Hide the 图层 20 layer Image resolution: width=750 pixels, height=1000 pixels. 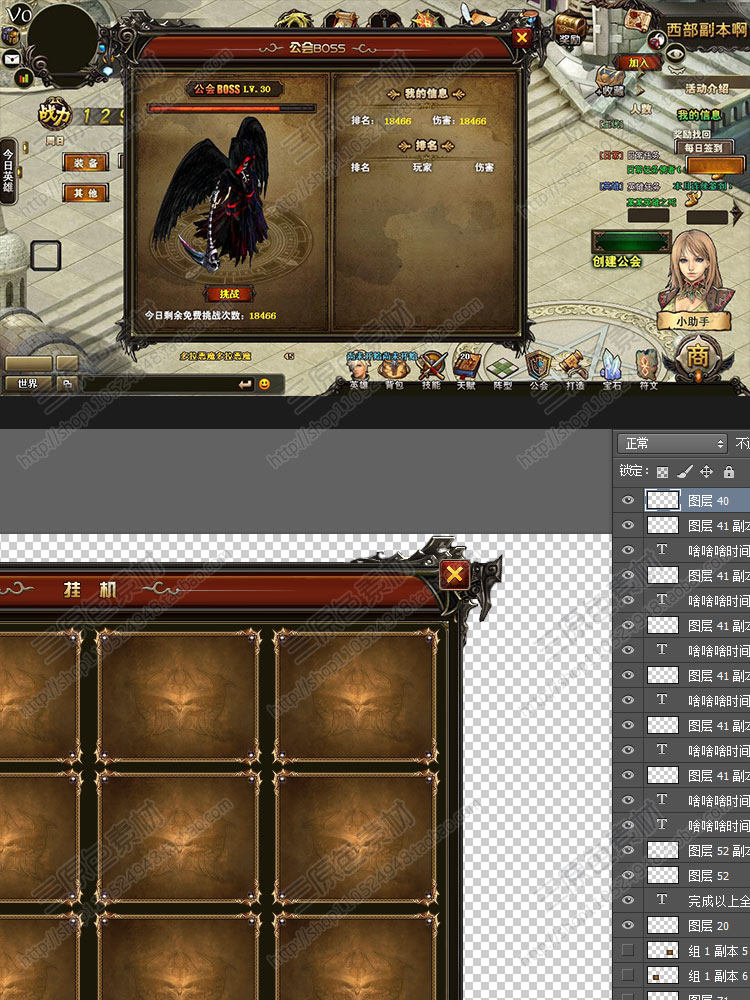[x=628, y=925]
